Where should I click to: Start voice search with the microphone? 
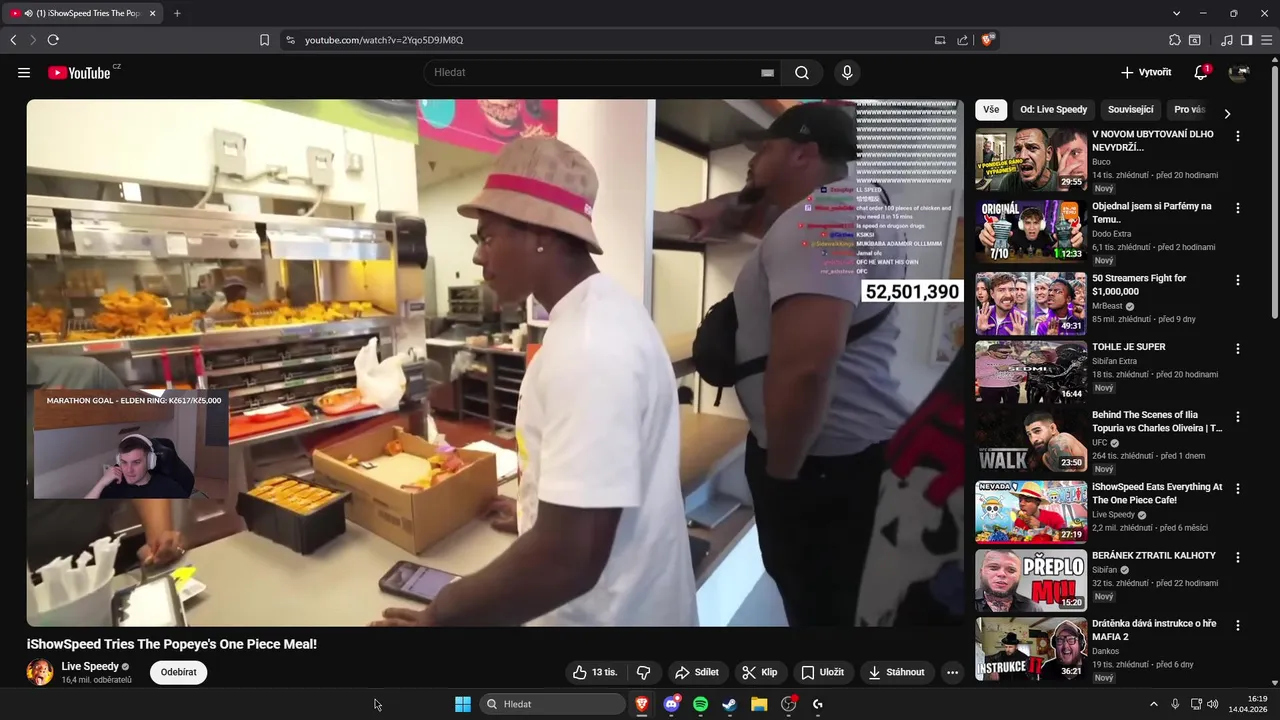coord(847,72)
